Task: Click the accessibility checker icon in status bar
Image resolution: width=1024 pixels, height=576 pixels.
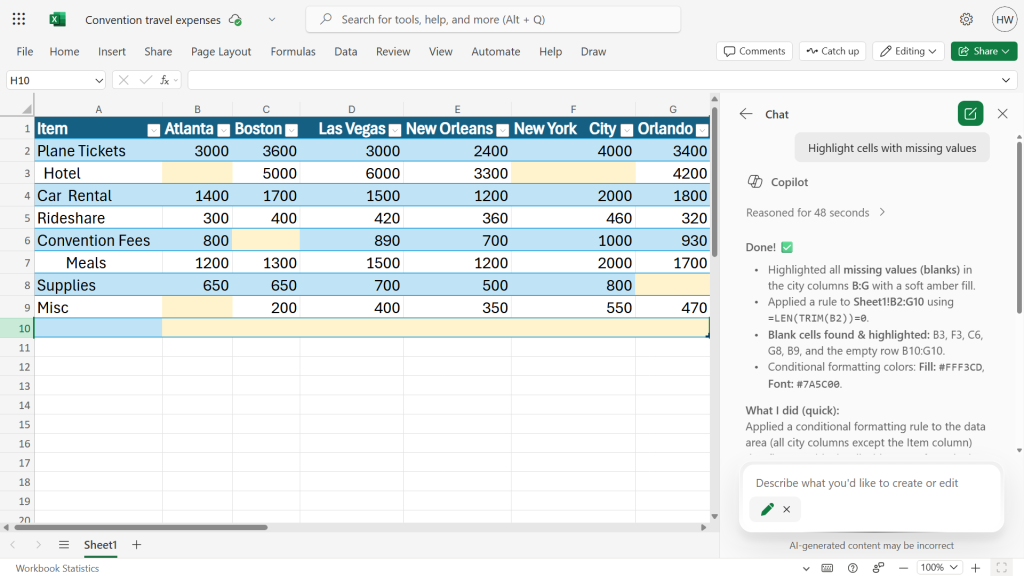Action: pyautogui.click(x=879, y=567)
